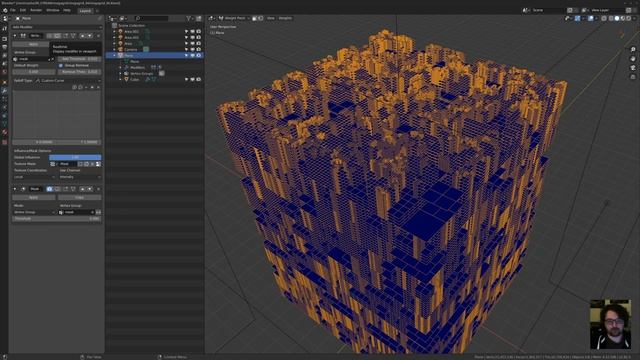Open the Render menu

pos(36,10)
